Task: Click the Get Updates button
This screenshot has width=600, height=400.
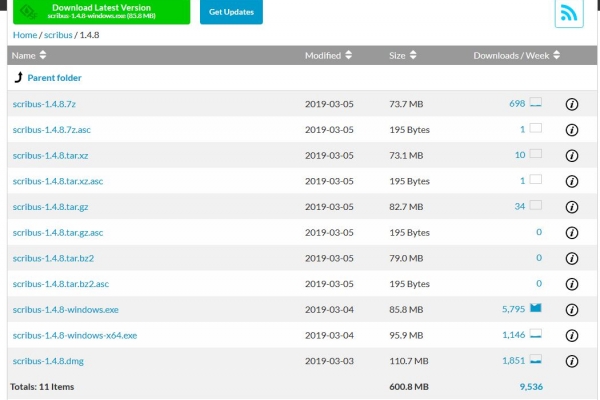Action: (x=231, y=12)
